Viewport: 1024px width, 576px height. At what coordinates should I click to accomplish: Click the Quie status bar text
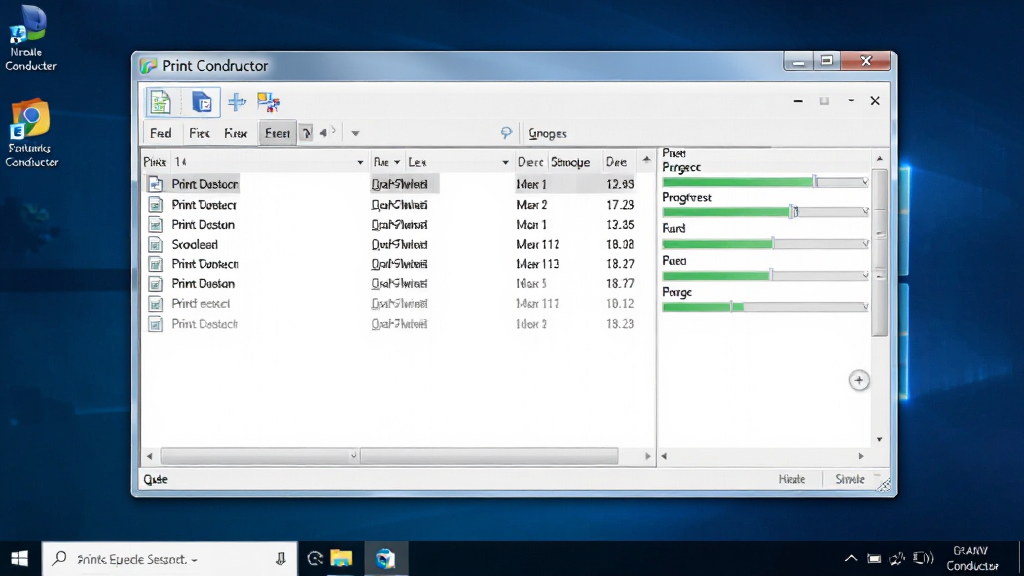pos(155,479)
